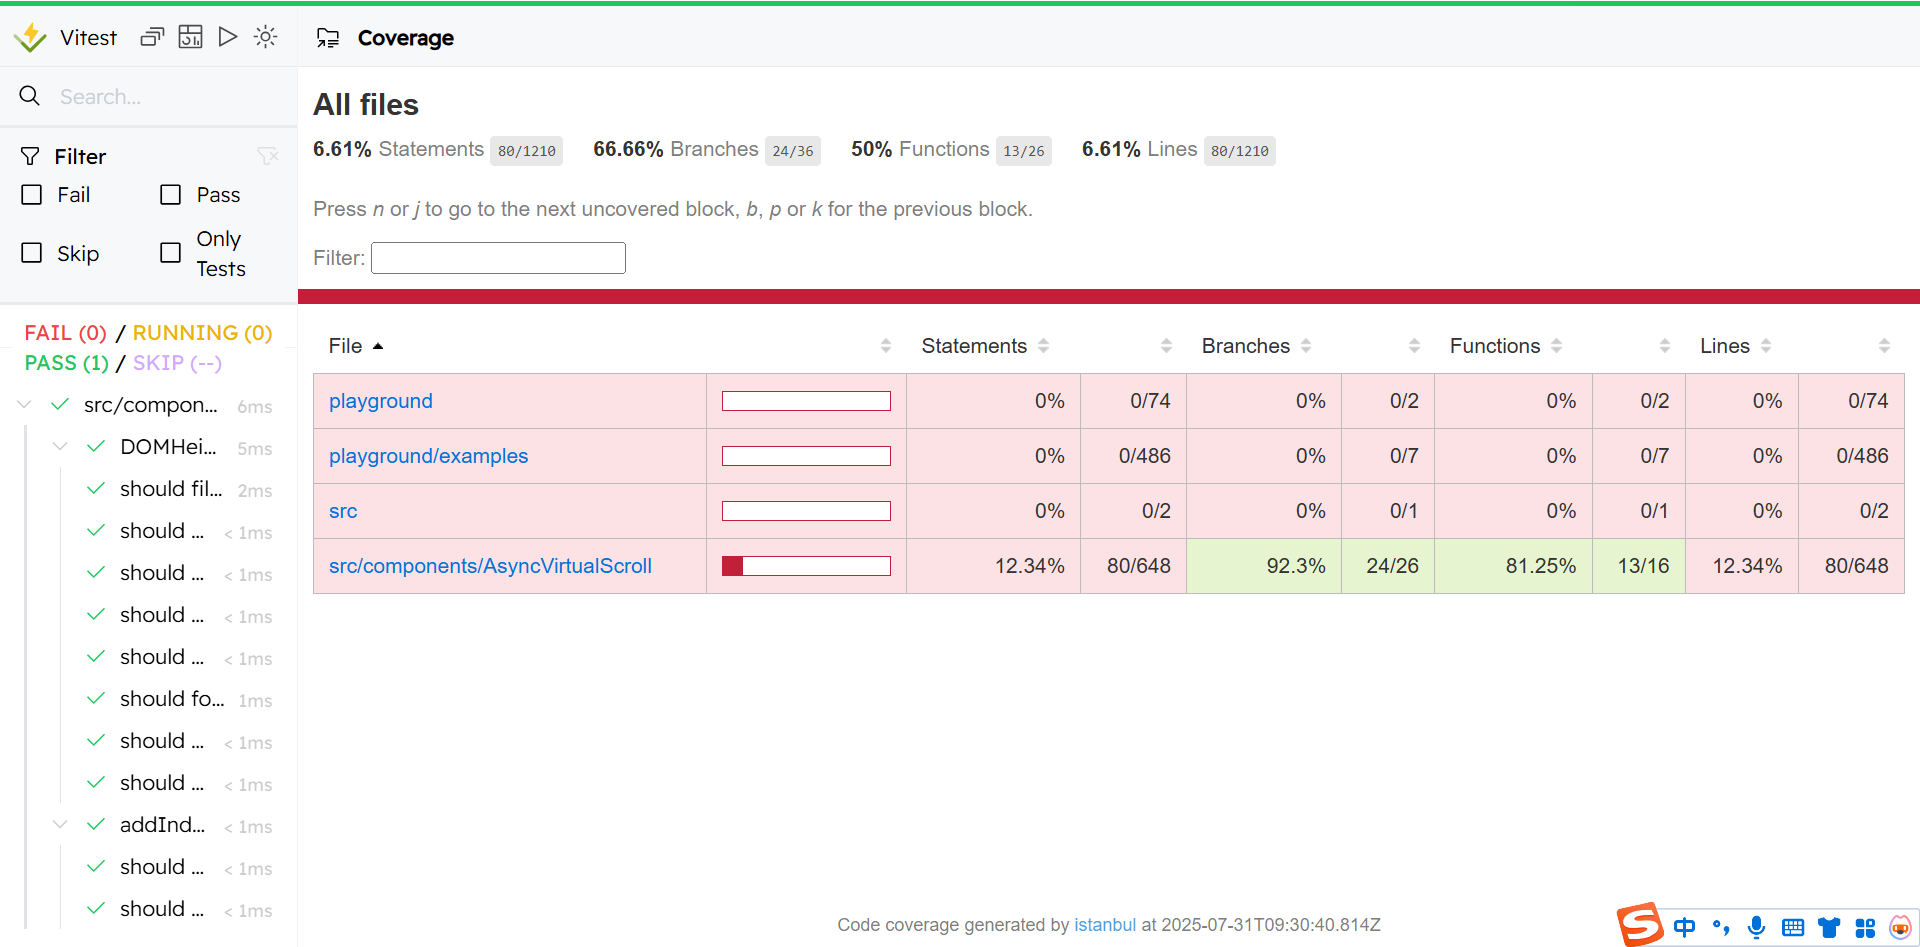Clear filters using crossed funnel icon

[267, 156]
